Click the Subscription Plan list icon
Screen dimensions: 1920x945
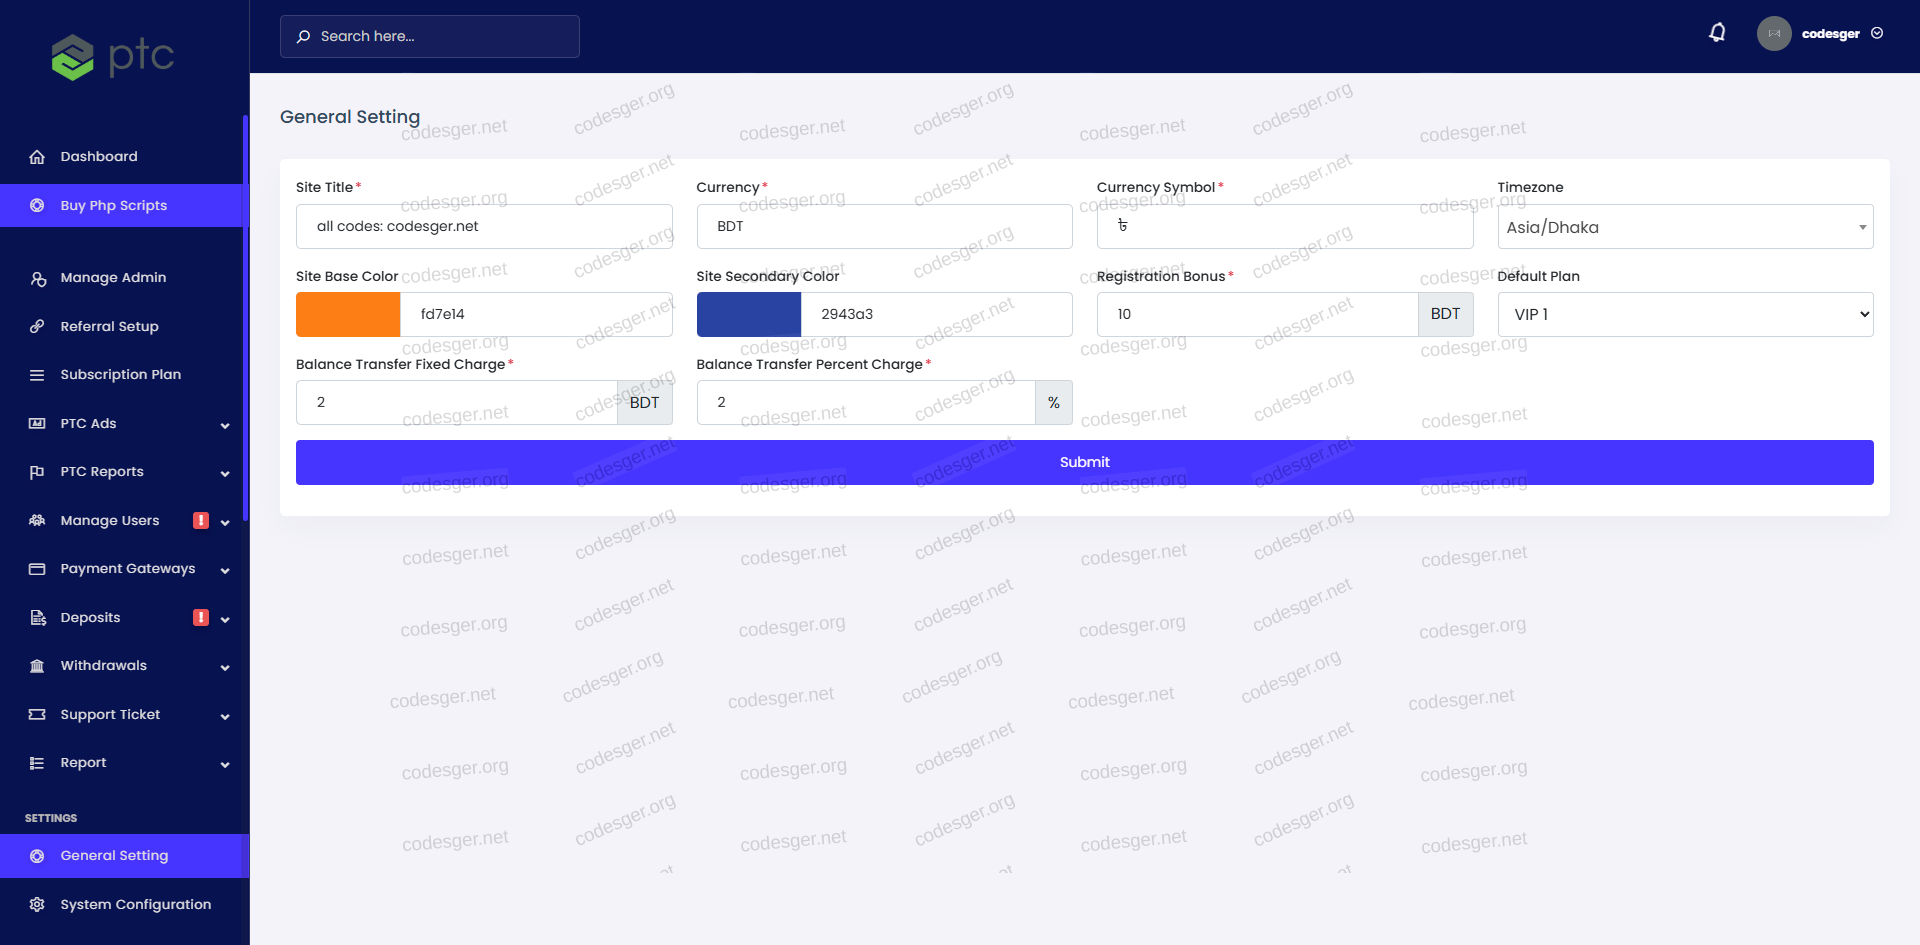[x=37, y=375]
